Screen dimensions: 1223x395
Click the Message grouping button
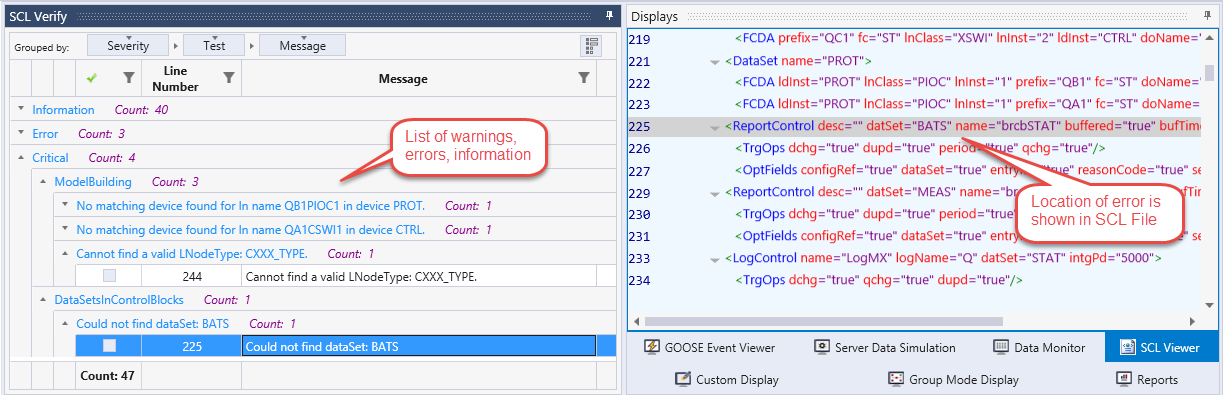(x=302, y=46)
